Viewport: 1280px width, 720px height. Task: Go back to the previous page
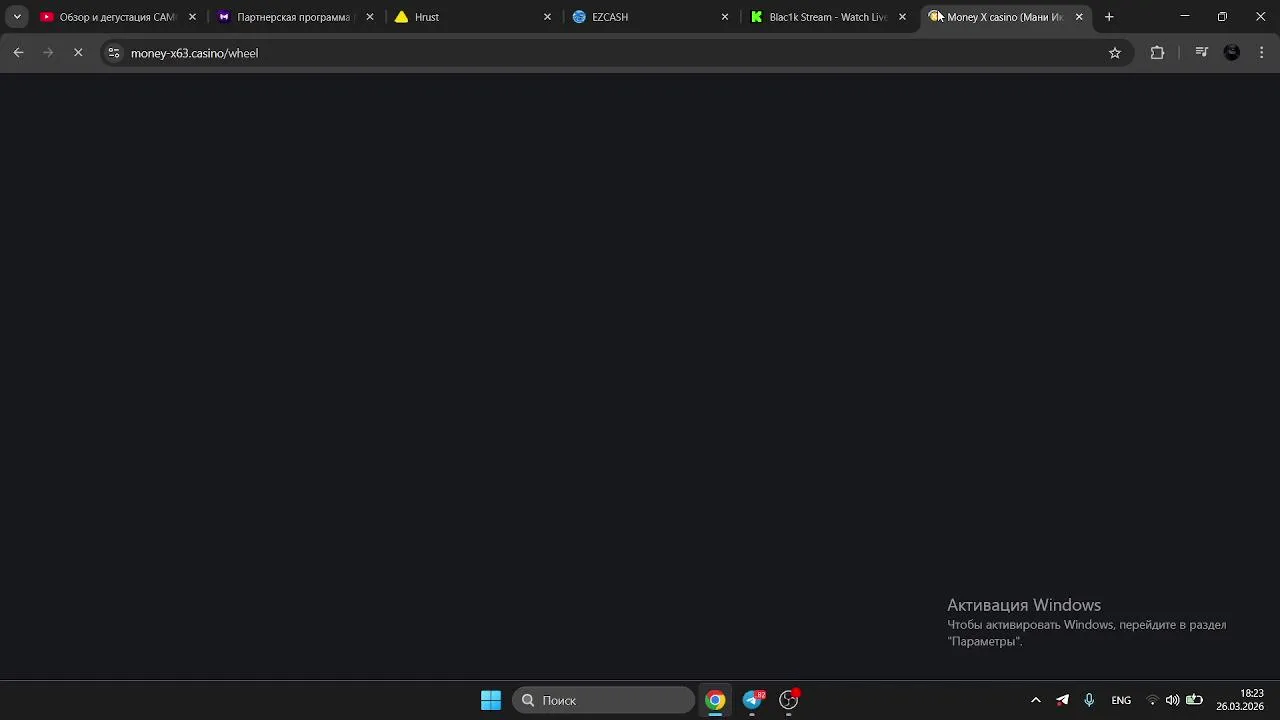pos(18,53)
